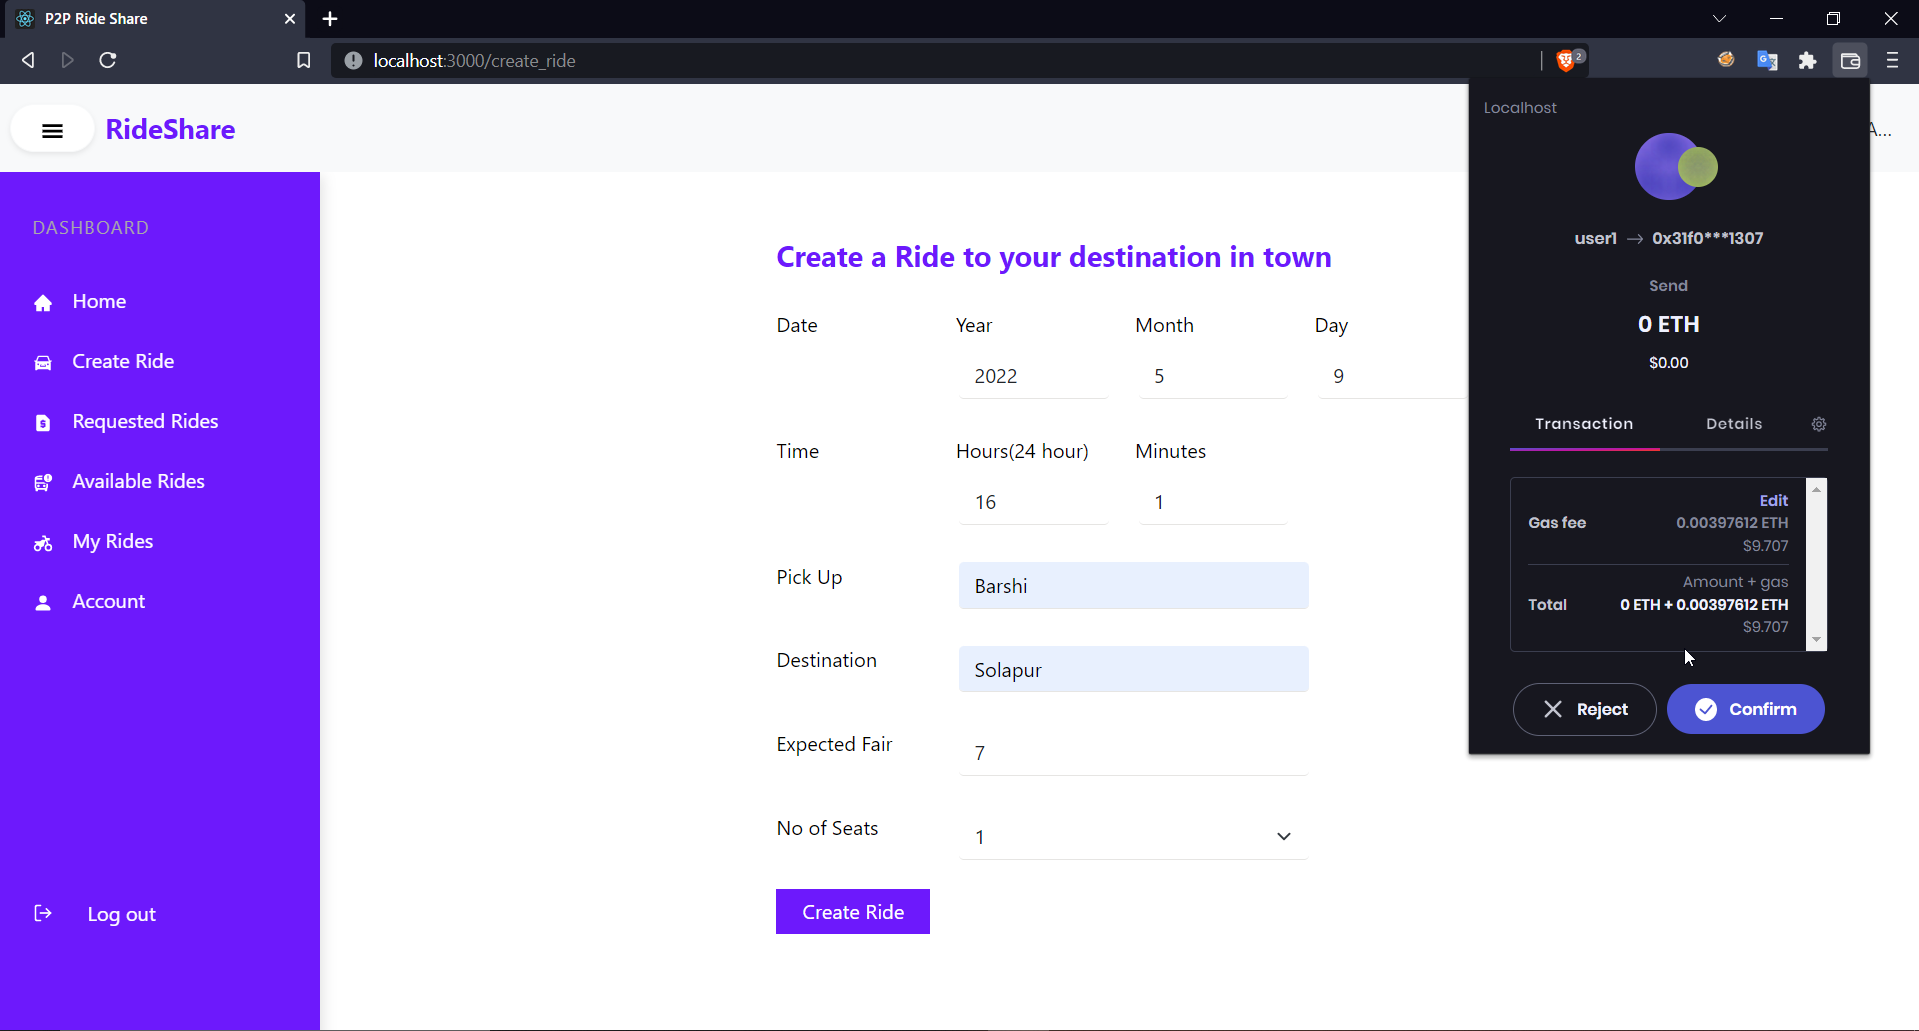1919x1031 pixels.
Task: Select the My Rides motorcycle icon
Action: click(44, 543)
